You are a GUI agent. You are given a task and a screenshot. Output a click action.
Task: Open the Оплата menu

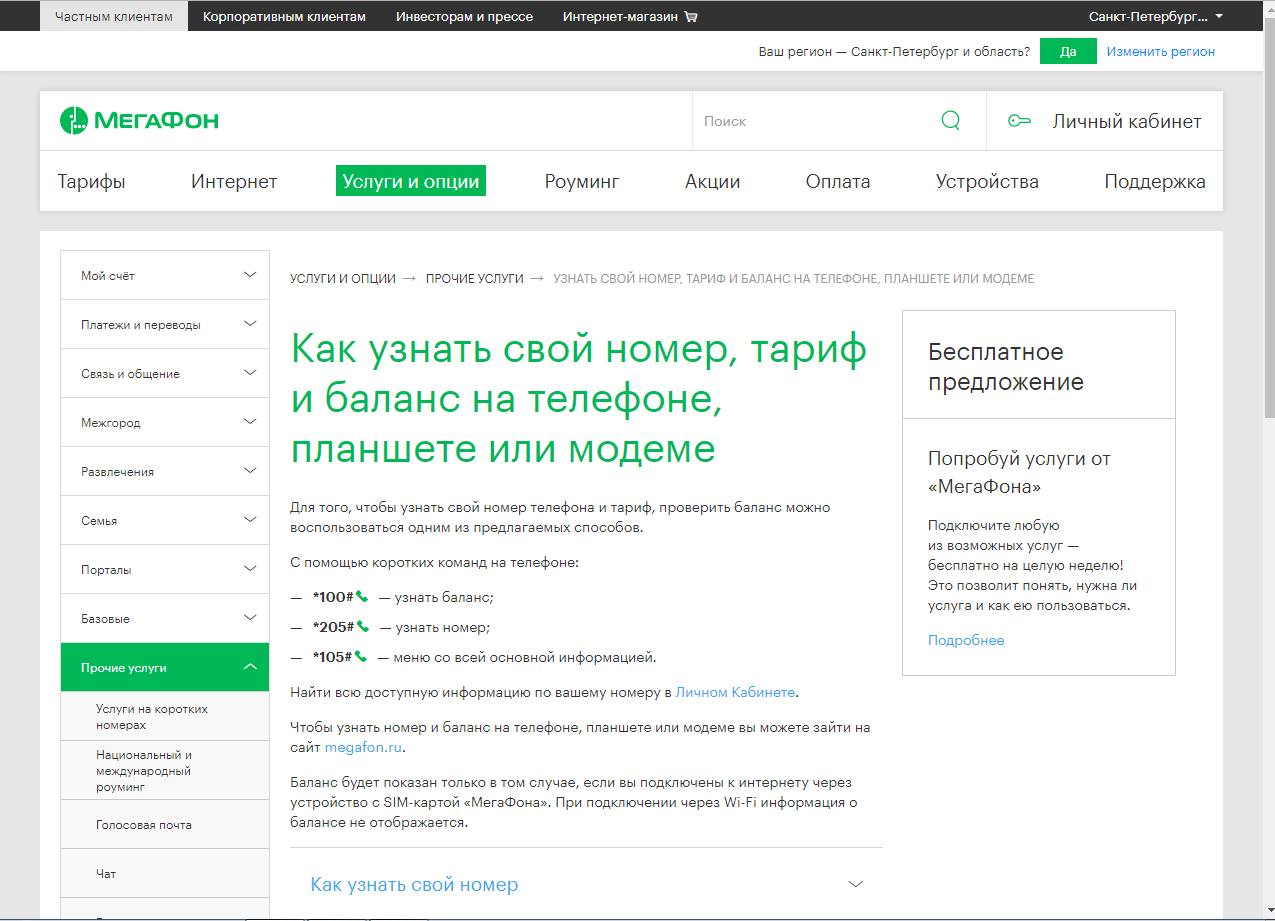point(838,181)
